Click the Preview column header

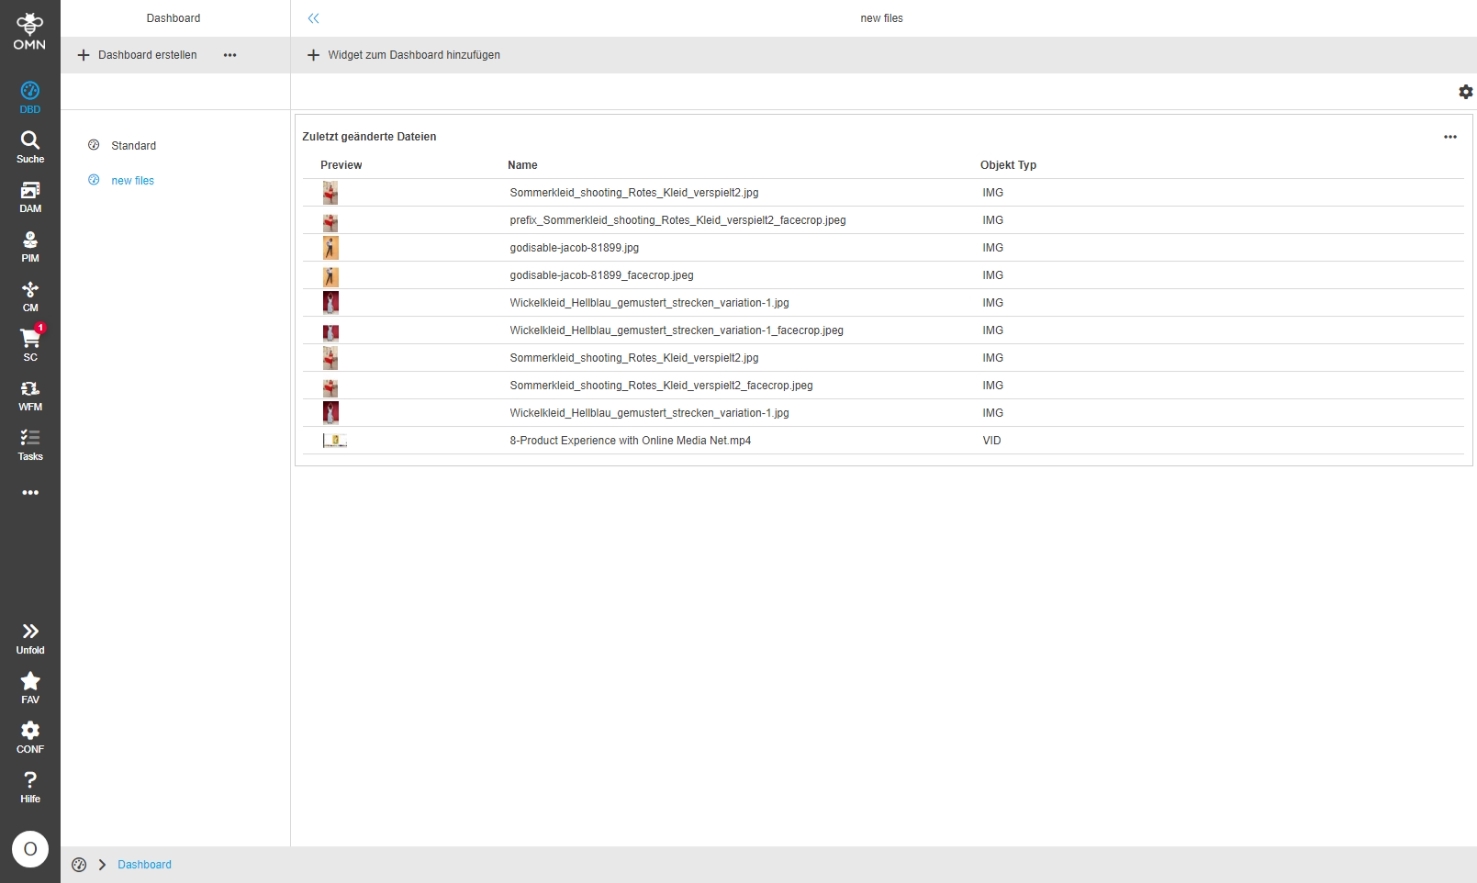341,165
